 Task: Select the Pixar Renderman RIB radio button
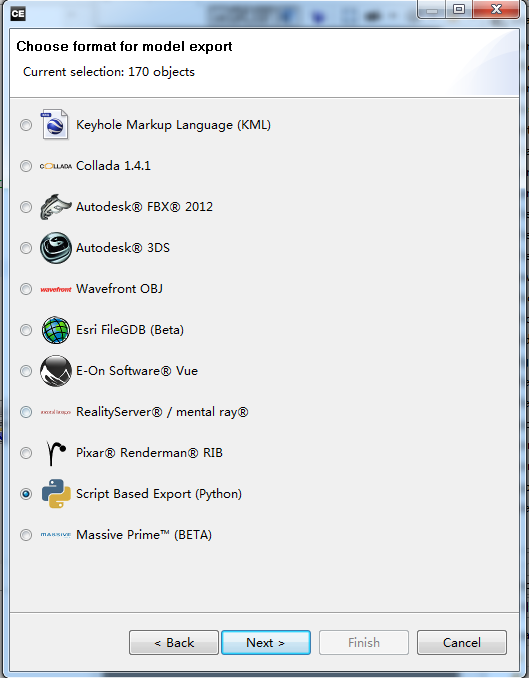[x=26, y=453]
